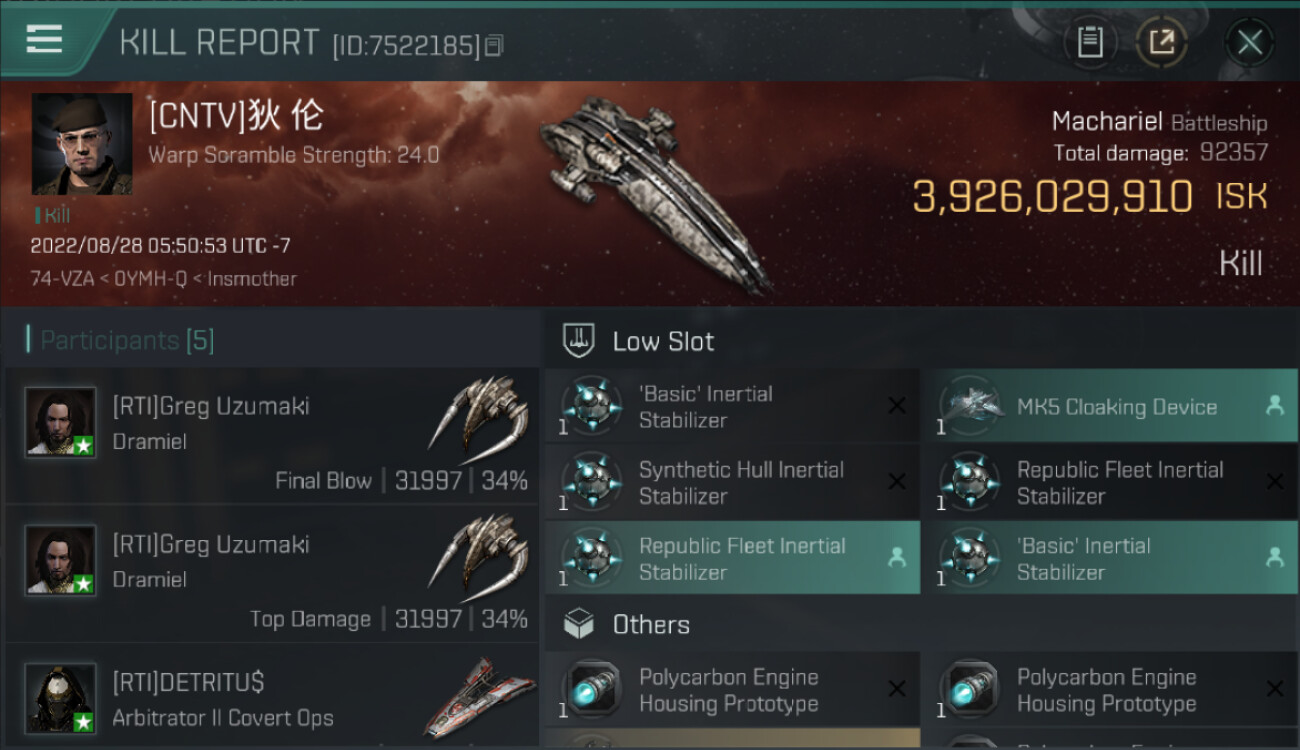This screenshot has height=750, width=1300.
Task: Open the hamburger menu
Action: (44, 41)
